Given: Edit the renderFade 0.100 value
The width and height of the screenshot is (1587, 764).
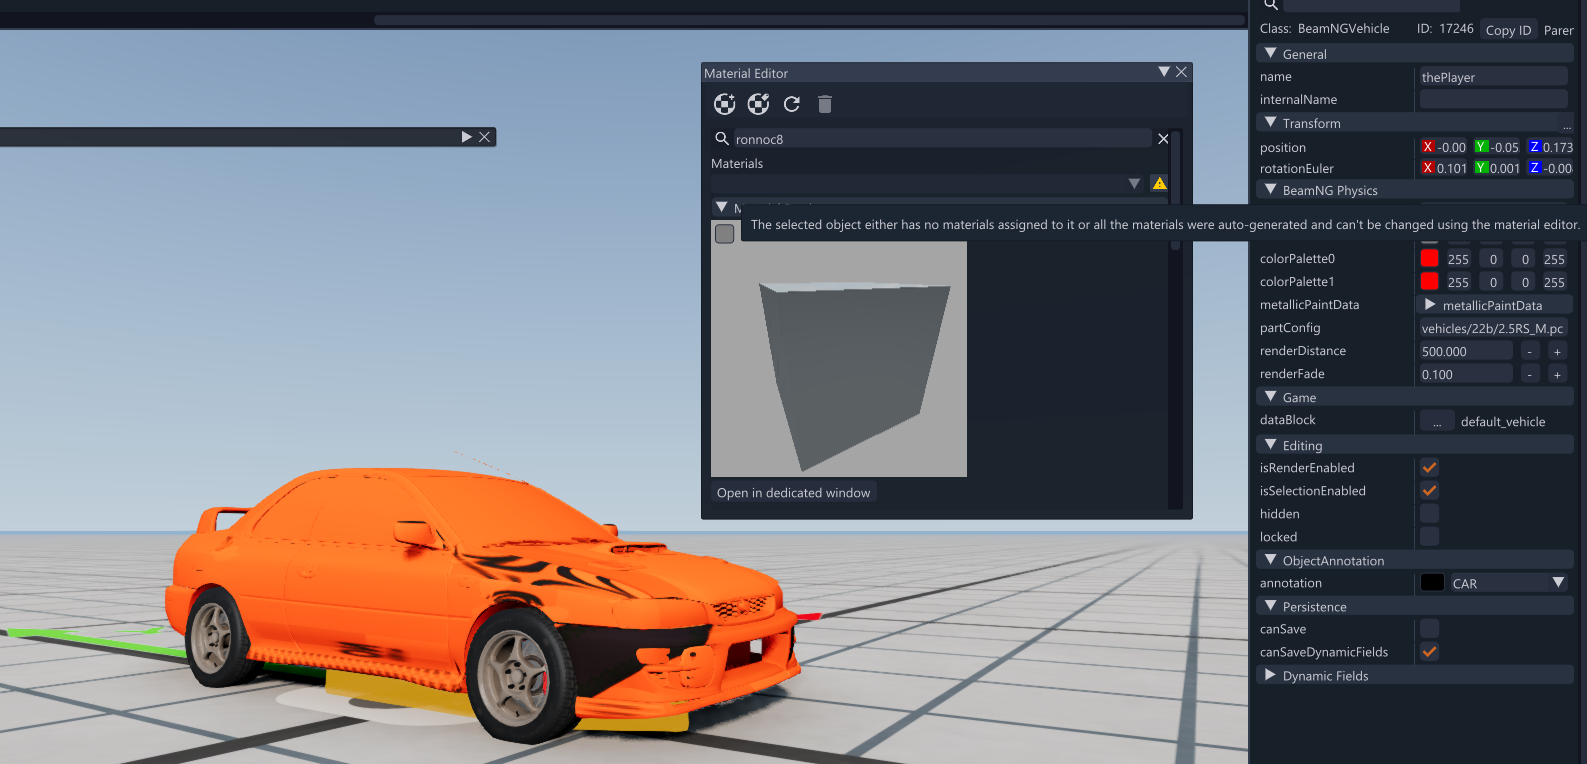Looking at the screenshot, I should [1466, 374].
